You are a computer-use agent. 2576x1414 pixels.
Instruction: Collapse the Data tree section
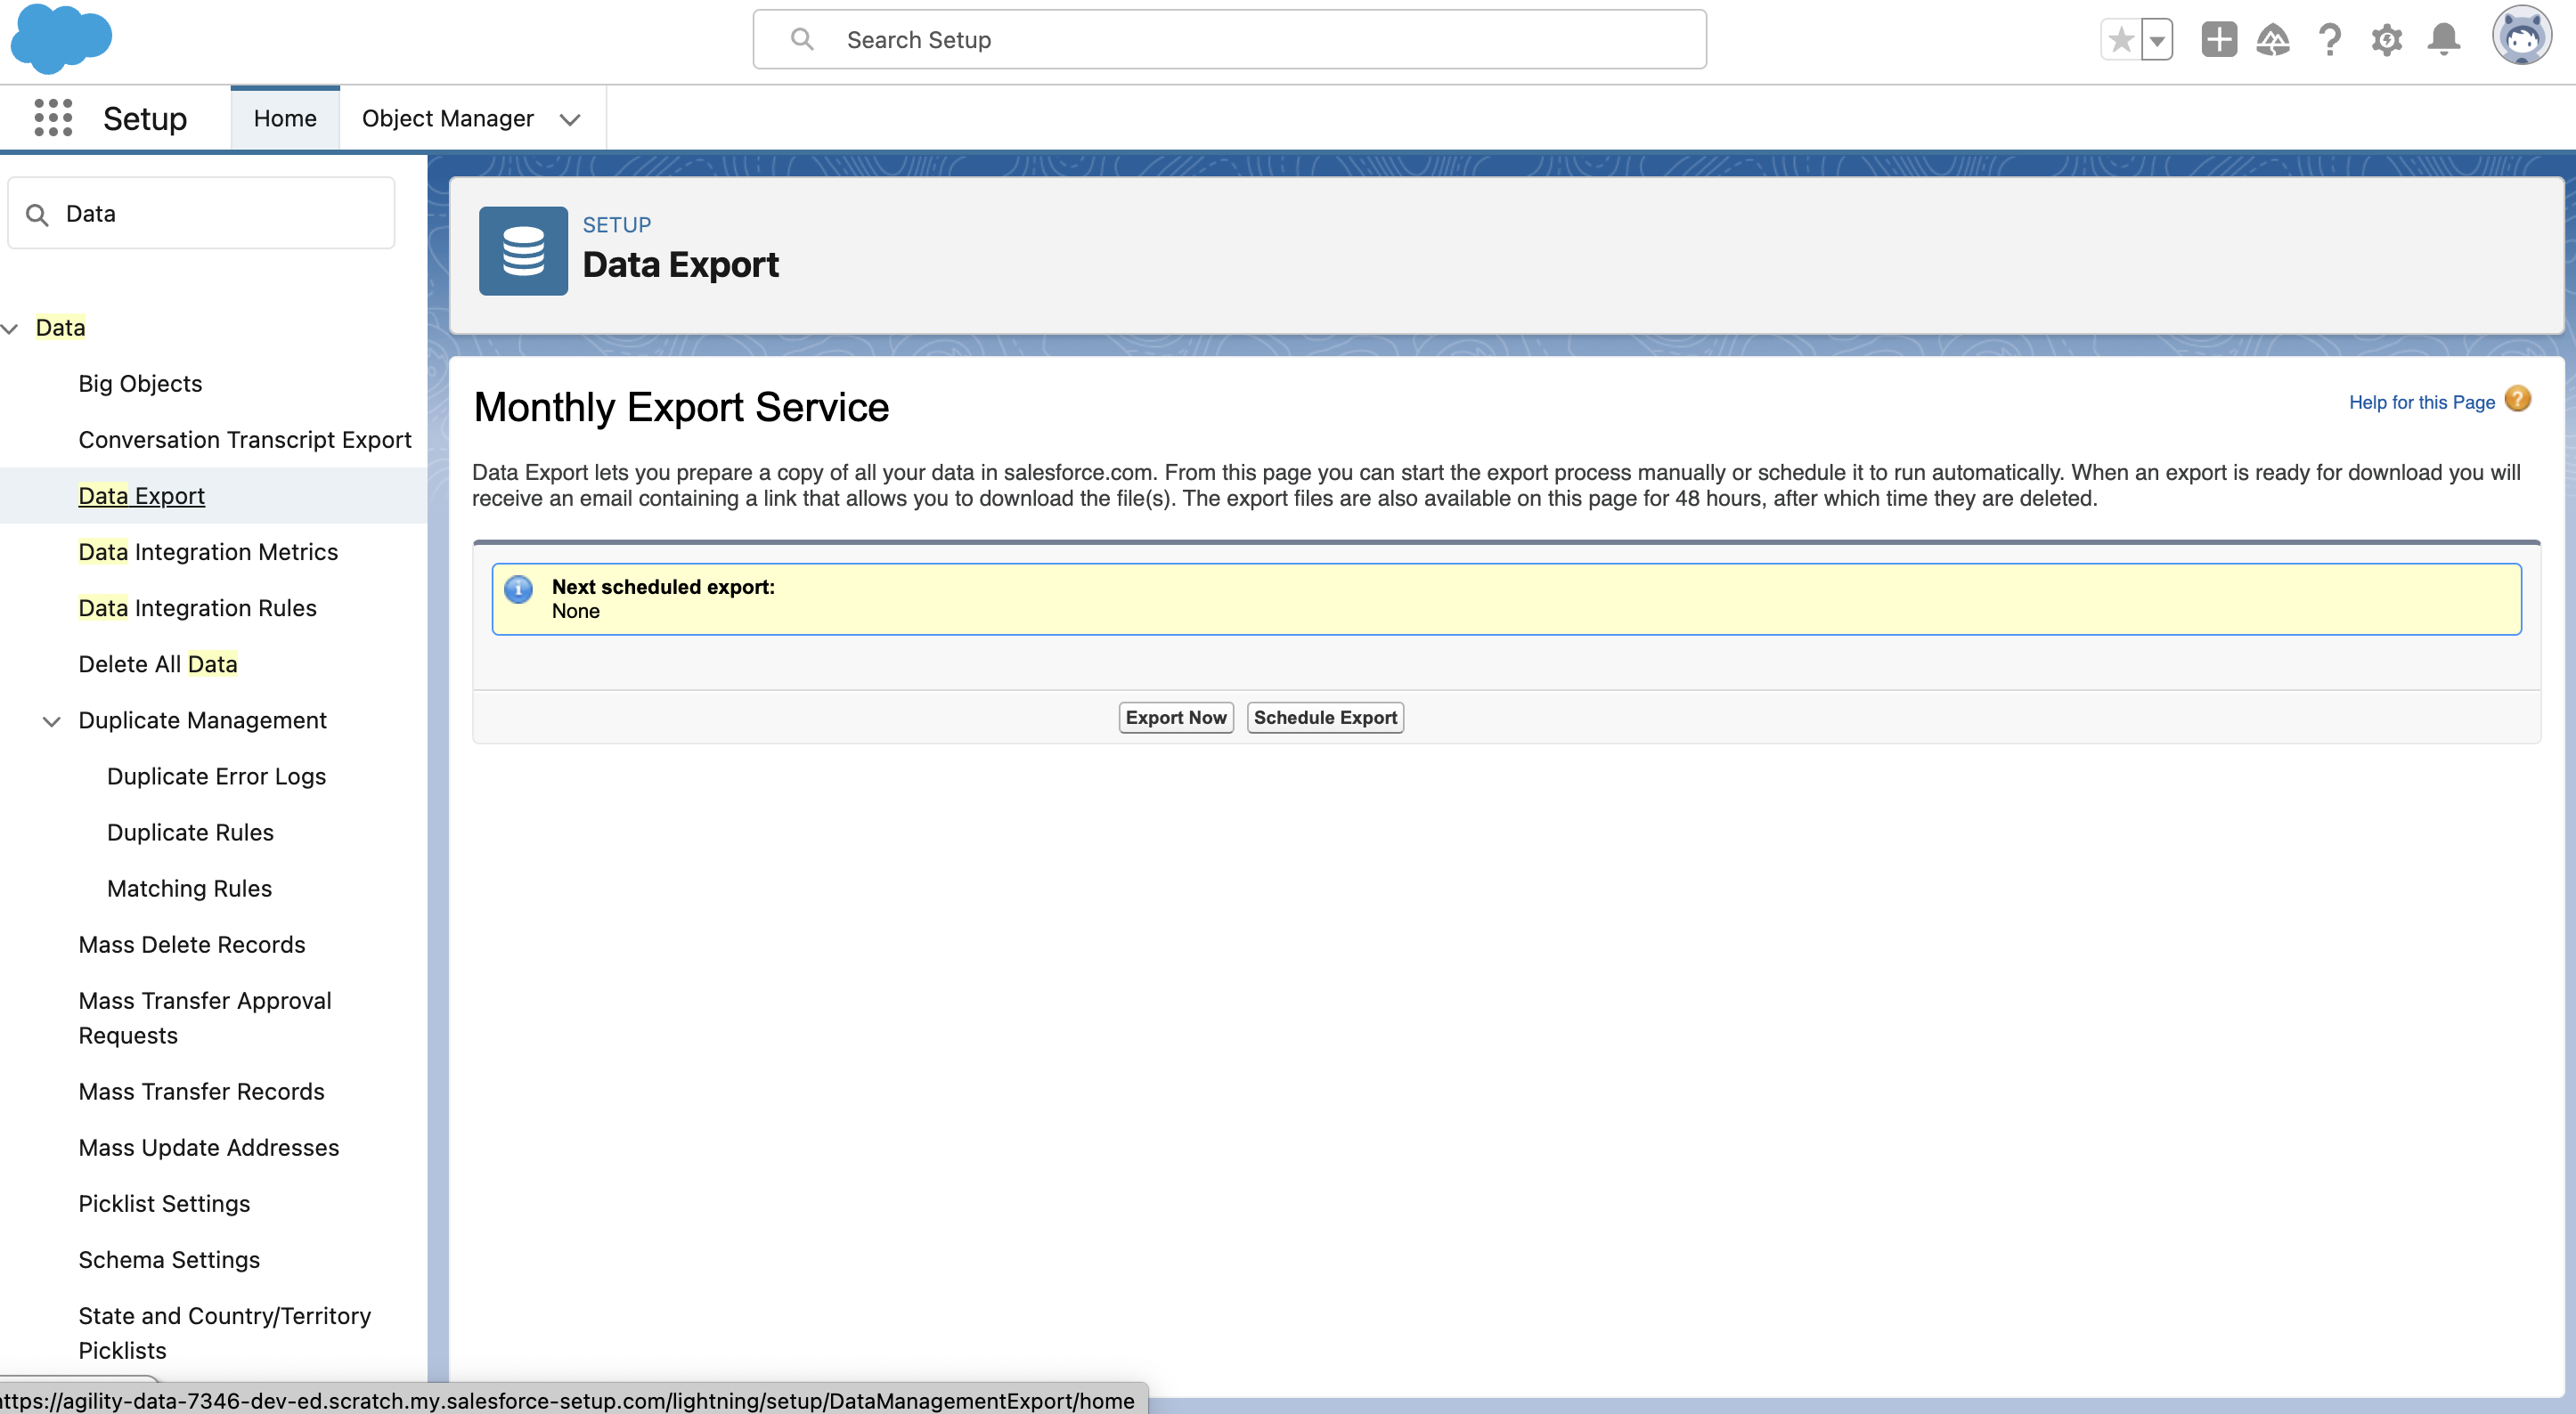coord(10,328)
